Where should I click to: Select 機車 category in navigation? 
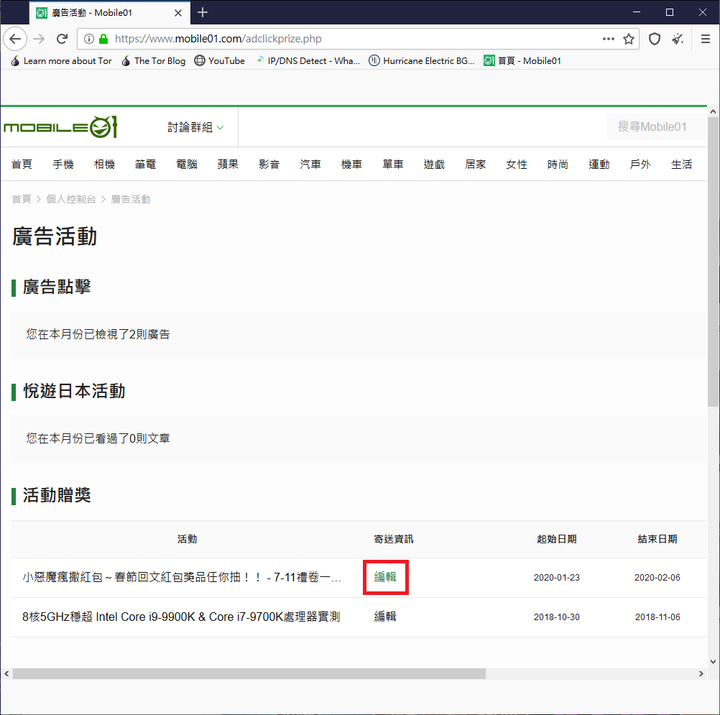[x=352, y=164]
